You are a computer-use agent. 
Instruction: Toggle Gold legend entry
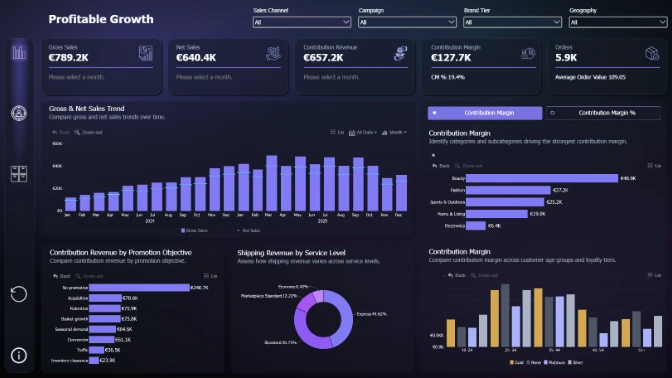[x=516, y=363]
